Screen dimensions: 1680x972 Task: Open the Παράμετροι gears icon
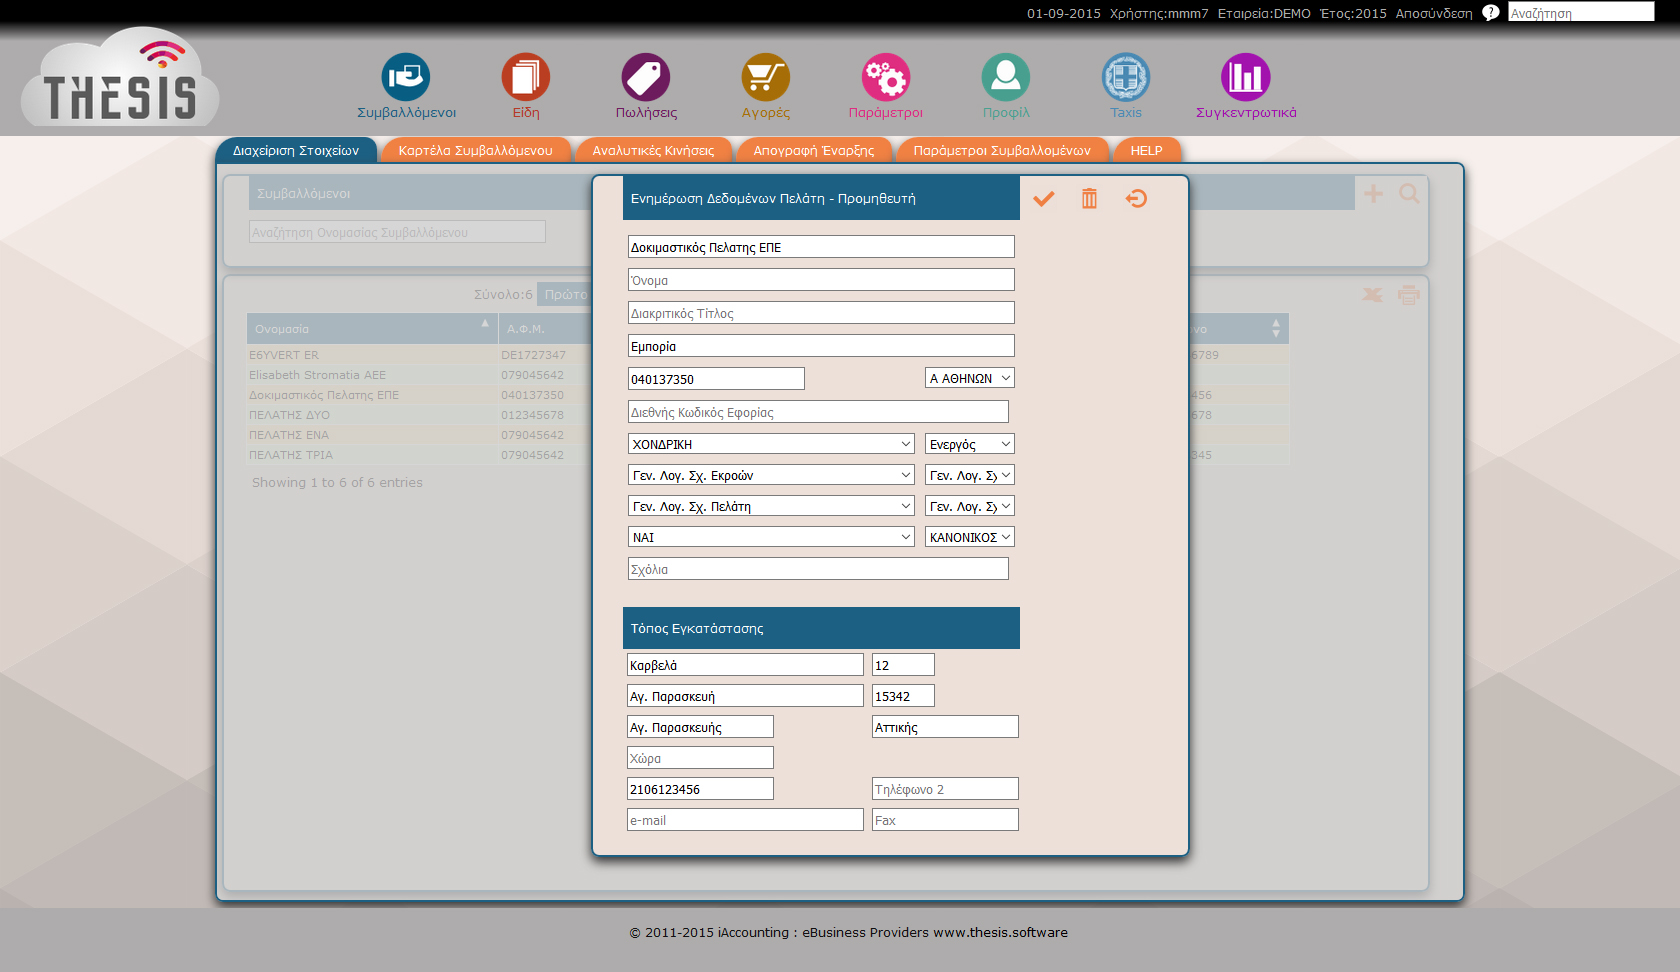click(x=886, y=77)
